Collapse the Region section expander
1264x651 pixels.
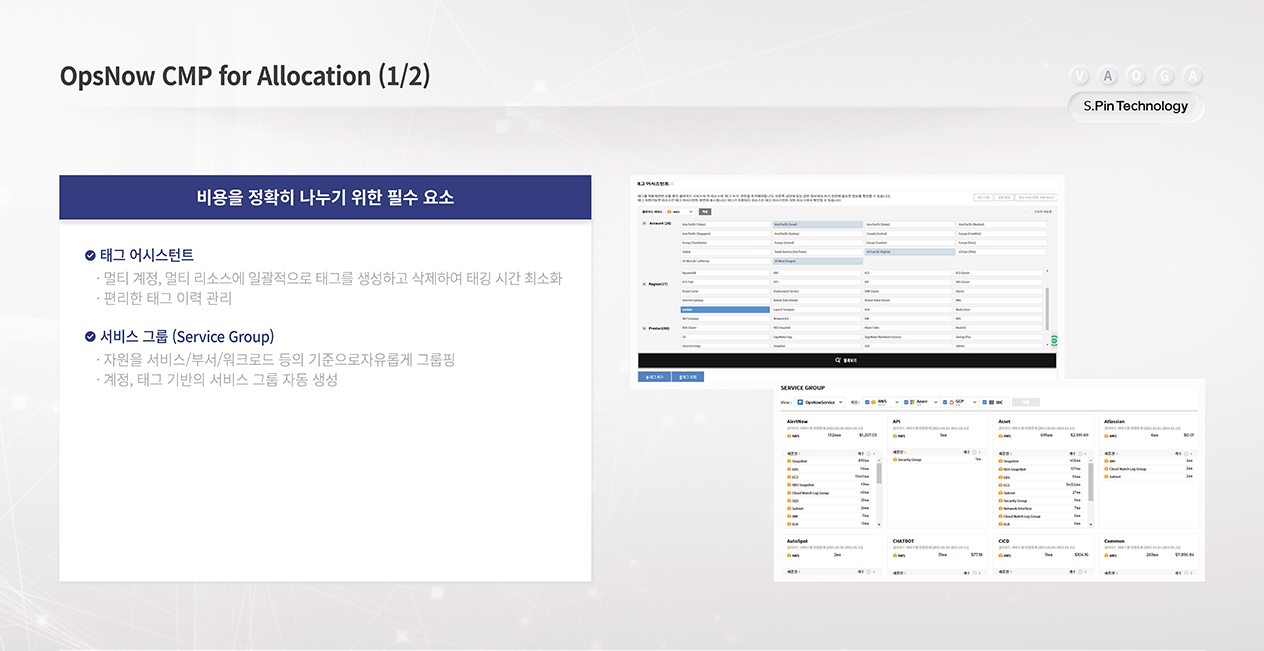(643, 284)
